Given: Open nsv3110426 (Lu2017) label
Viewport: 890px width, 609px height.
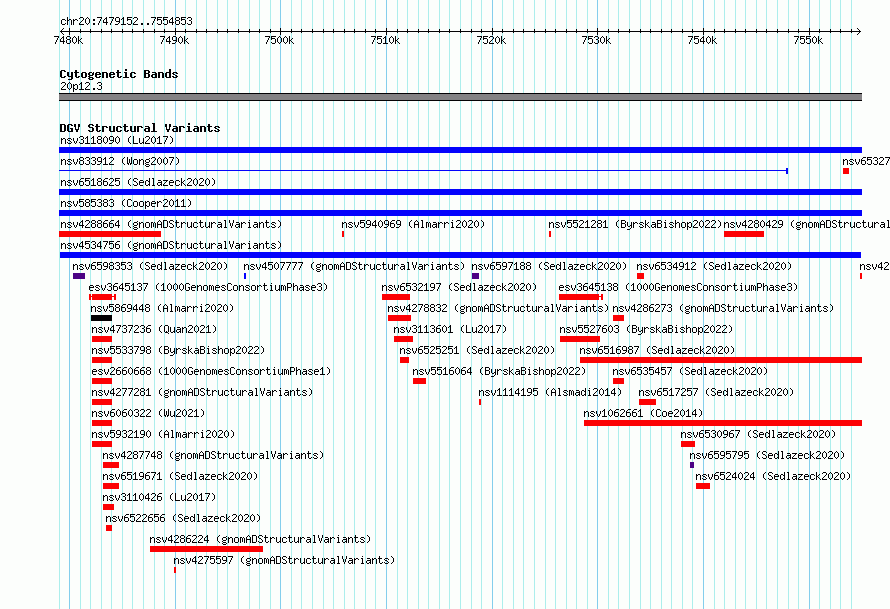Looking at the screenshot, I should tap(159, 497).
